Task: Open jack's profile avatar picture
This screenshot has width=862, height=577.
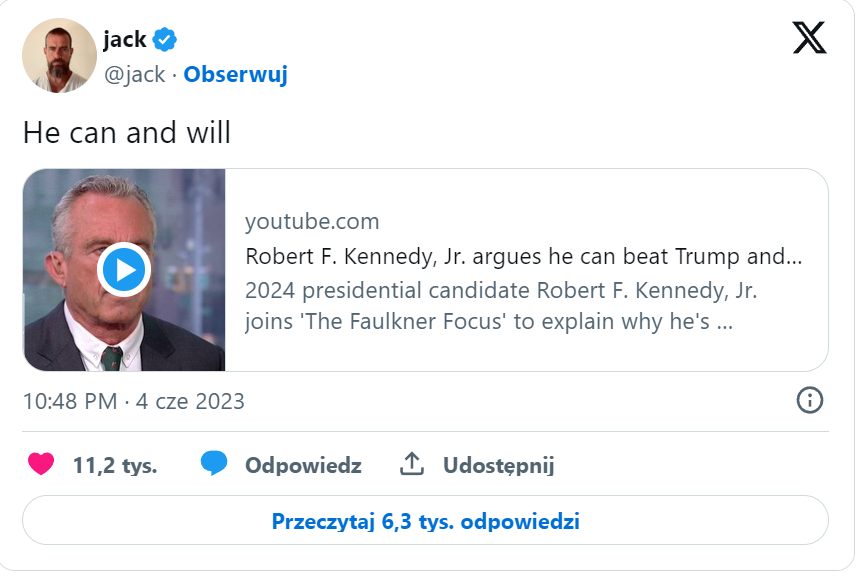Action: (59, 56)
